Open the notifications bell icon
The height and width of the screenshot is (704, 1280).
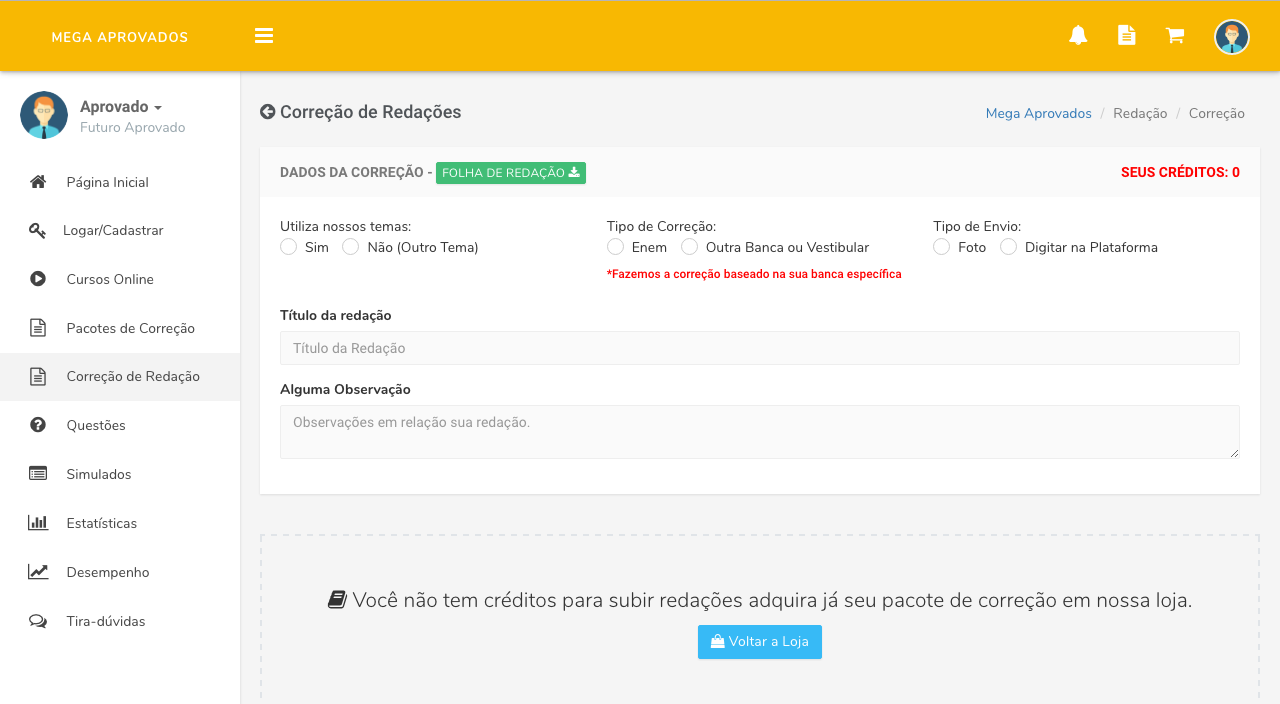1078,36
